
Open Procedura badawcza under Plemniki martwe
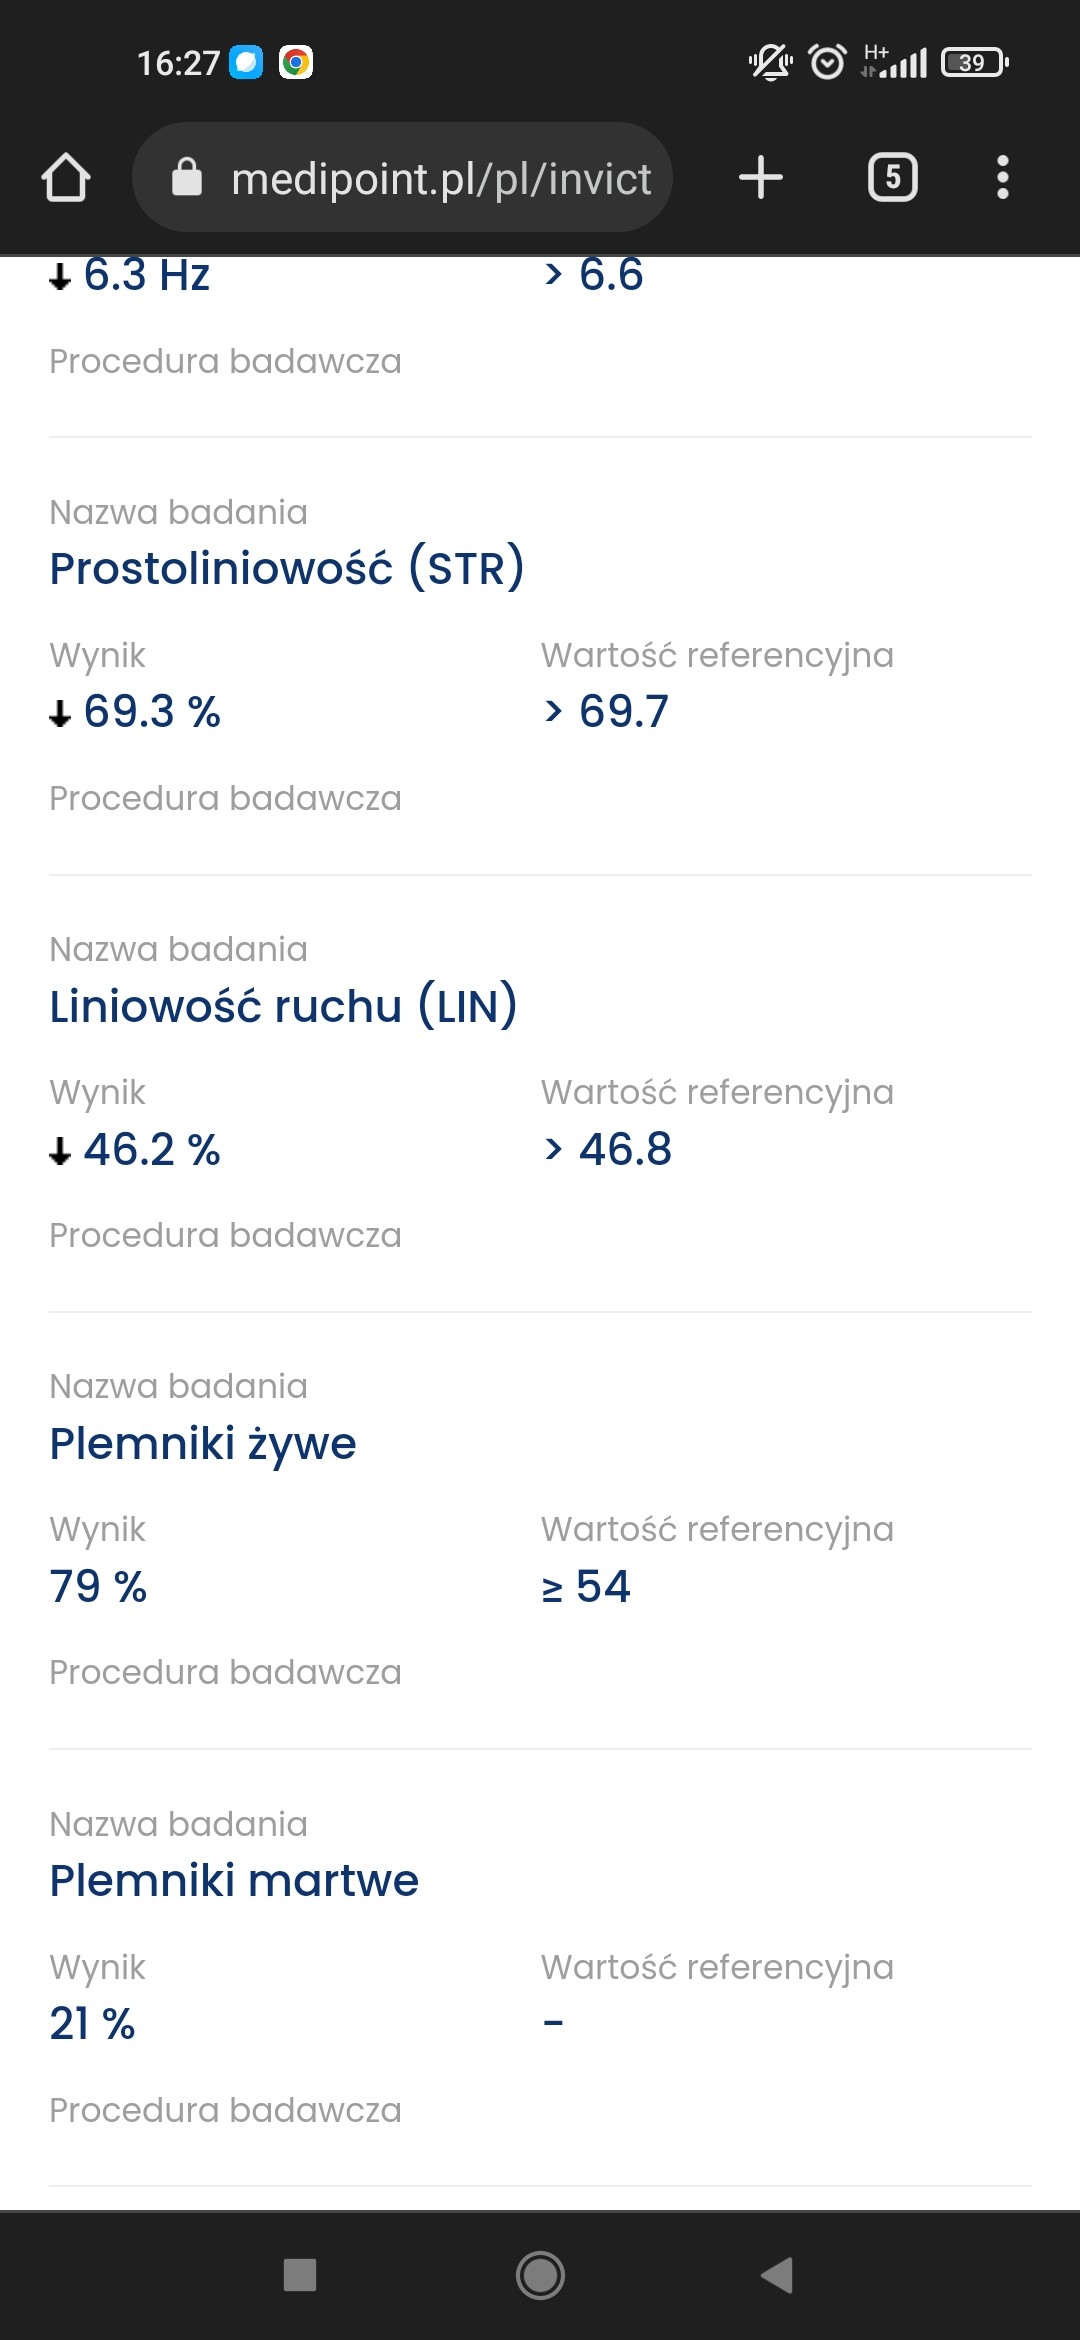225,2110
